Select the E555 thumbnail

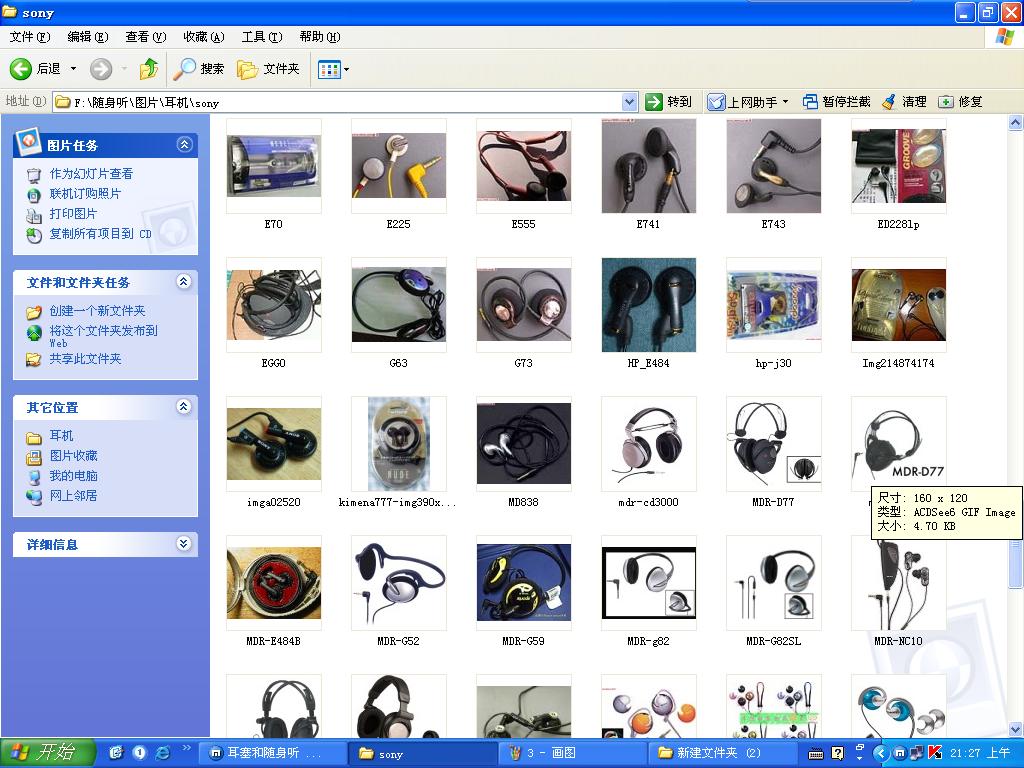point(524,166)
